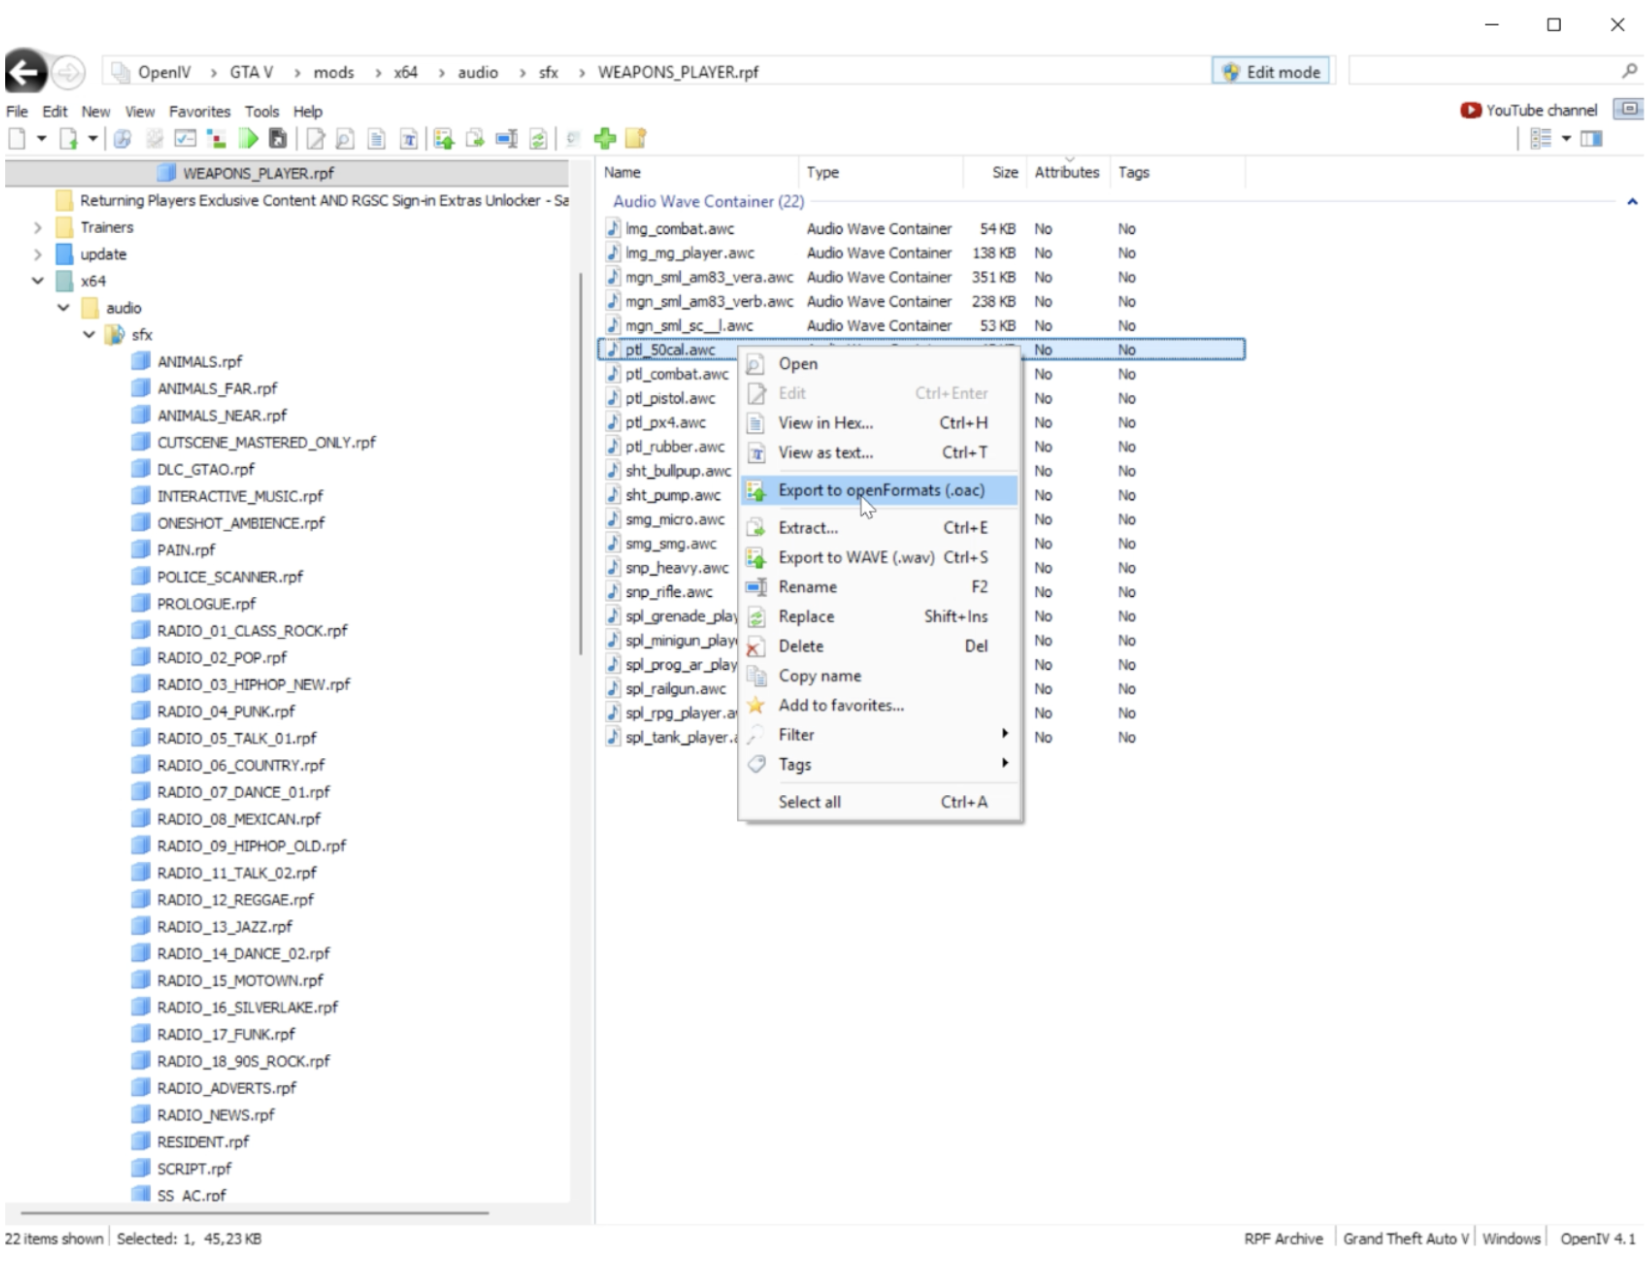
Task: Choose Export to openFormats (.oac)
Action: [x=880, y=490]
